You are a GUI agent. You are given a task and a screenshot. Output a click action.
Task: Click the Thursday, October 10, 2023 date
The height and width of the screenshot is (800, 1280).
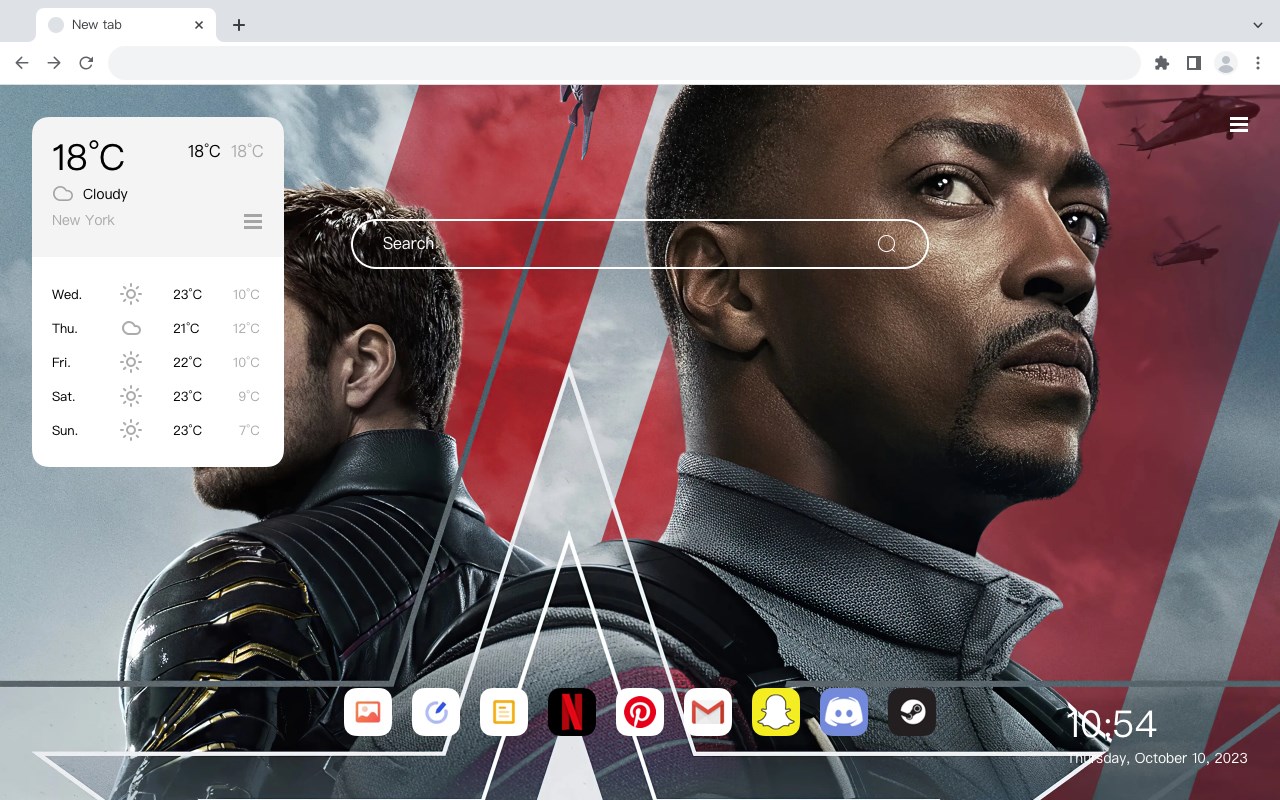tap(1157, 758)
